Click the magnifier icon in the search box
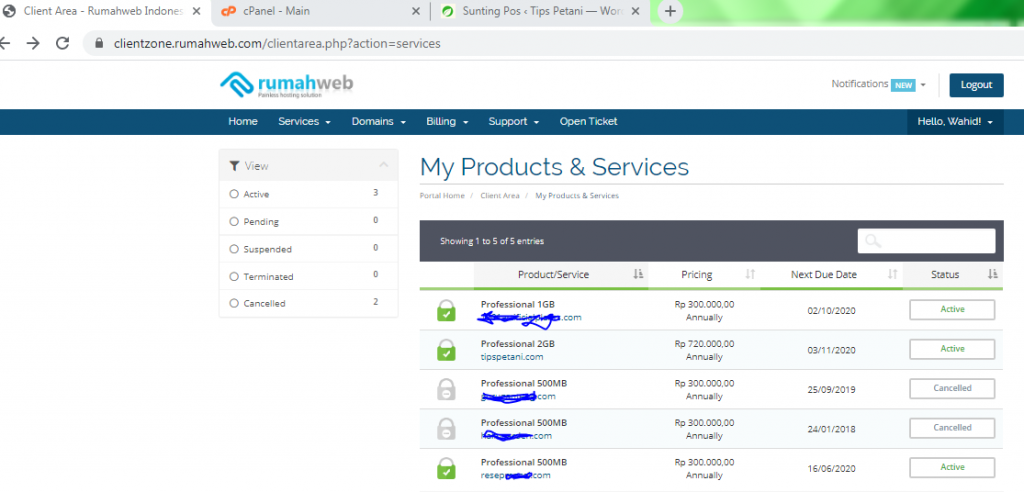 click(x=872, y=241)
